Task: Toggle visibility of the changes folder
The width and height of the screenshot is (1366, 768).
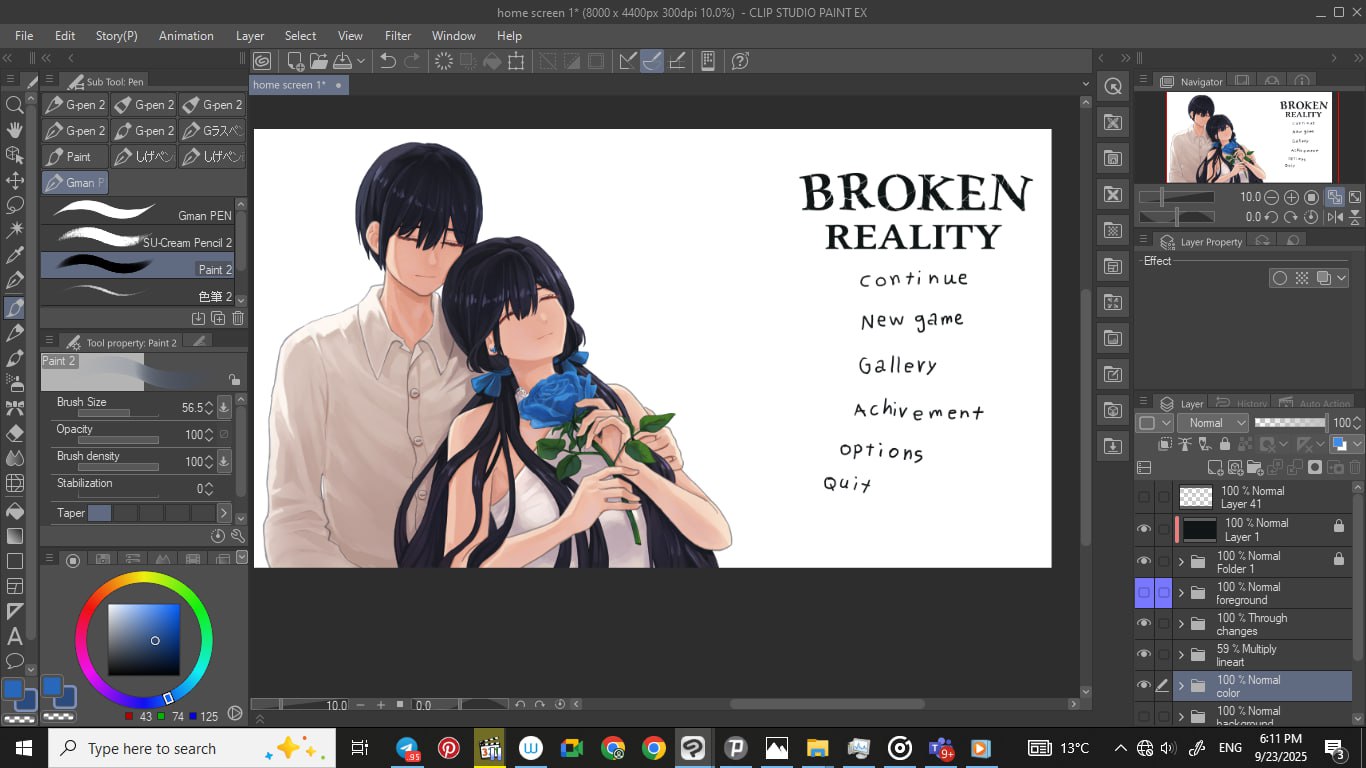Action: (x=1144, y=624)
